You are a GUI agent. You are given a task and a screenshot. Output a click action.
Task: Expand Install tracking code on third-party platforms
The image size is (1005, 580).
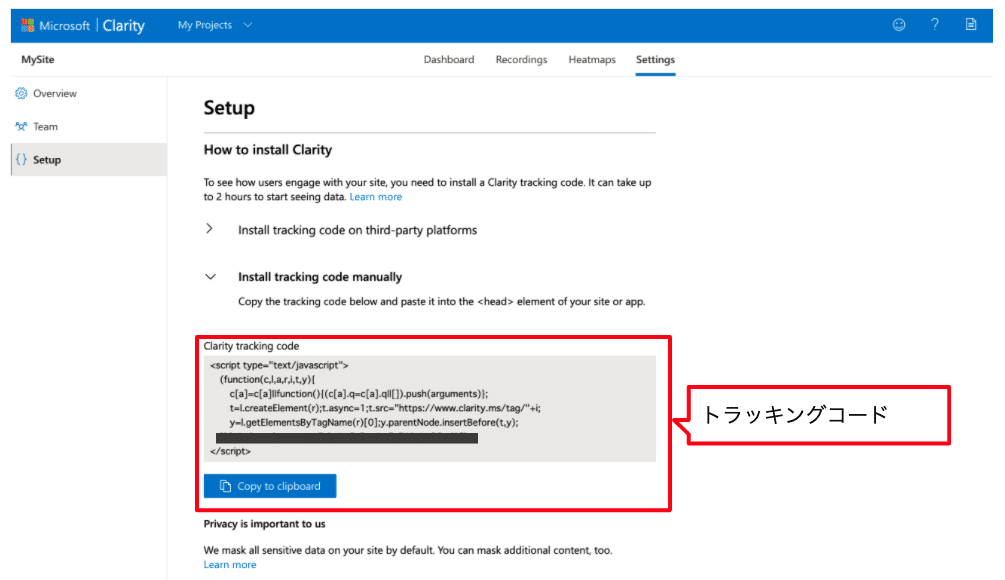(210, 229)
